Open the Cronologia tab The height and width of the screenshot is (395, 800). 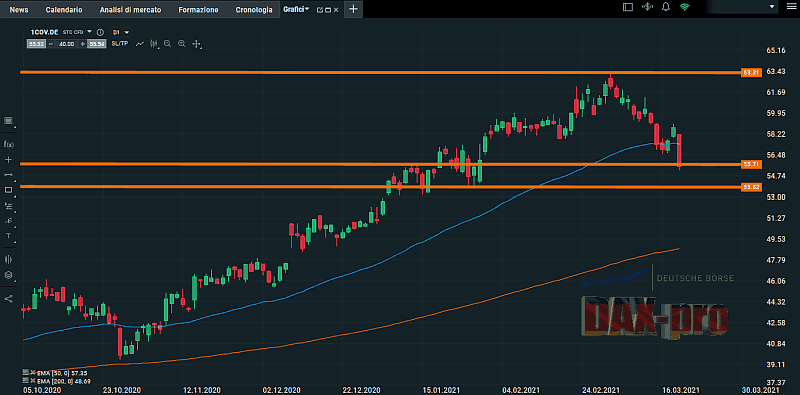[x=254, y=10]
